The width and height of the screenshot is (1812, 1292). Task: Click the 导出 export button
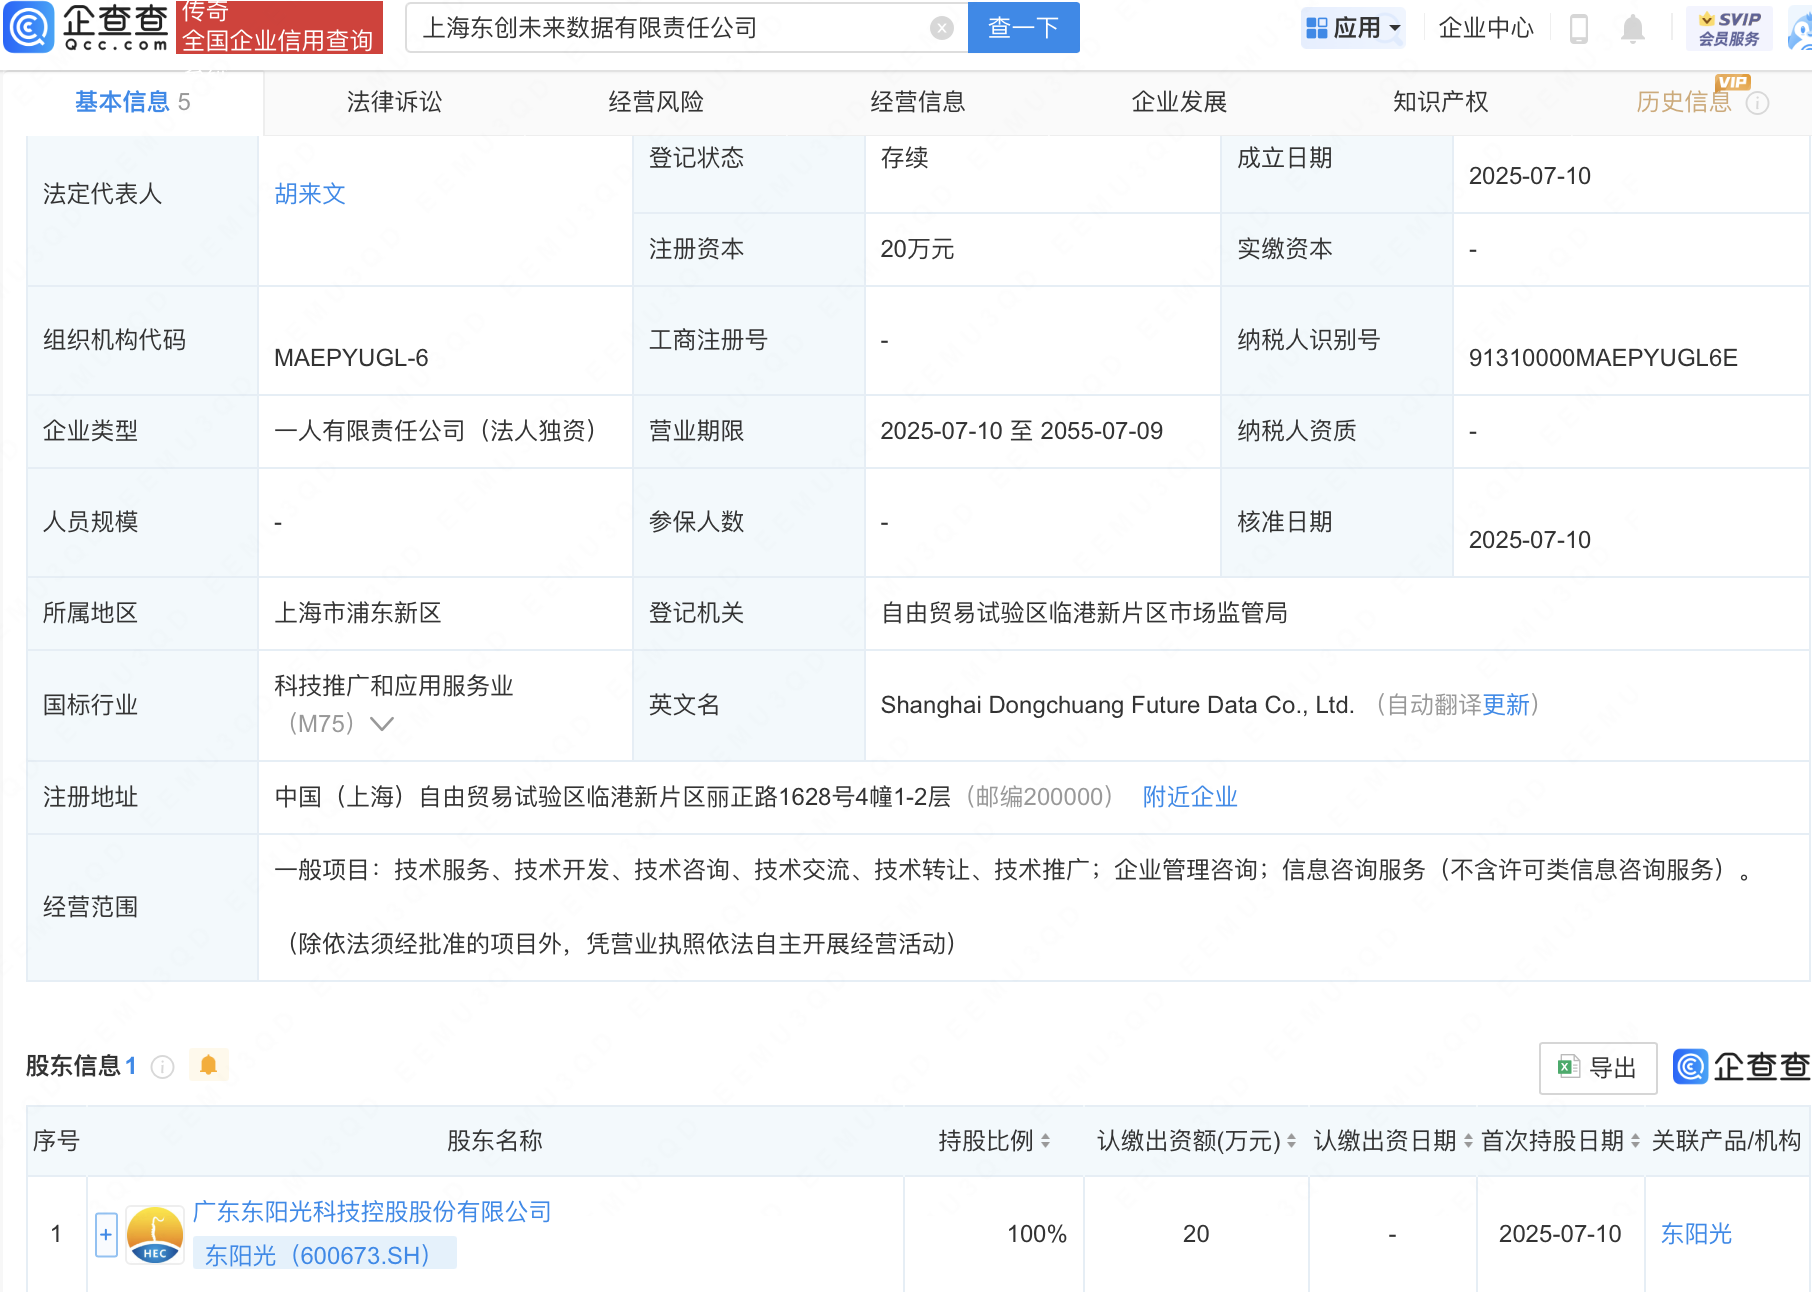1598,1068
